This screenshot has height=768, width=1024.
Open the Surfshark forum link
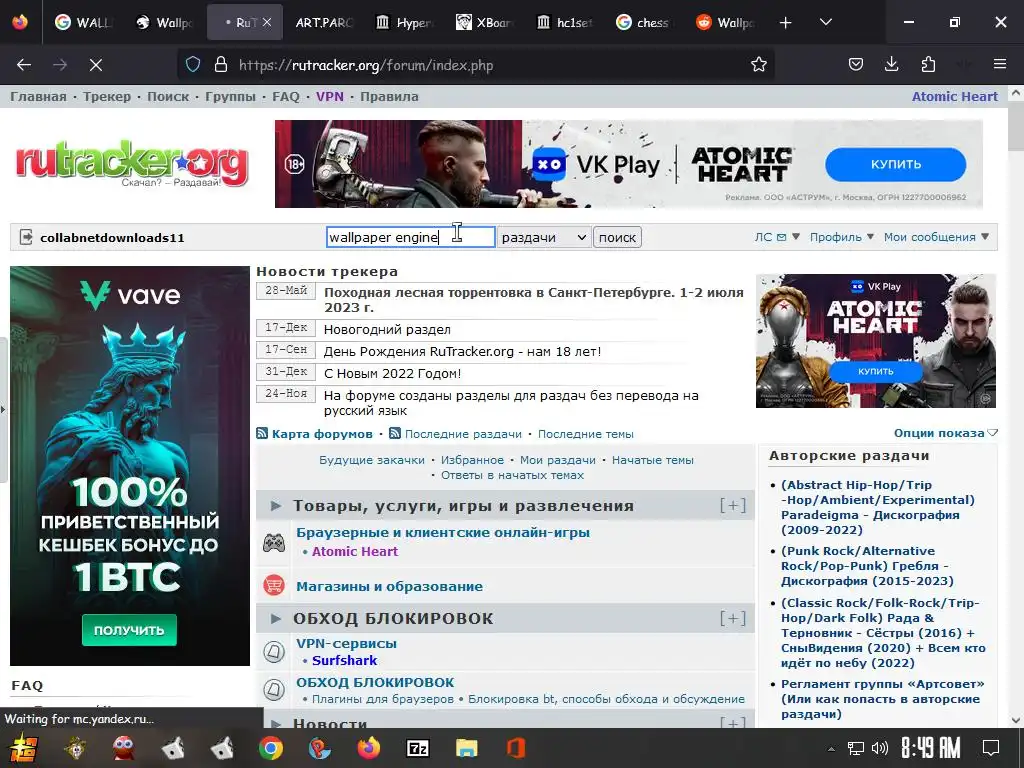pyautogui.click(x=344, y=660)
